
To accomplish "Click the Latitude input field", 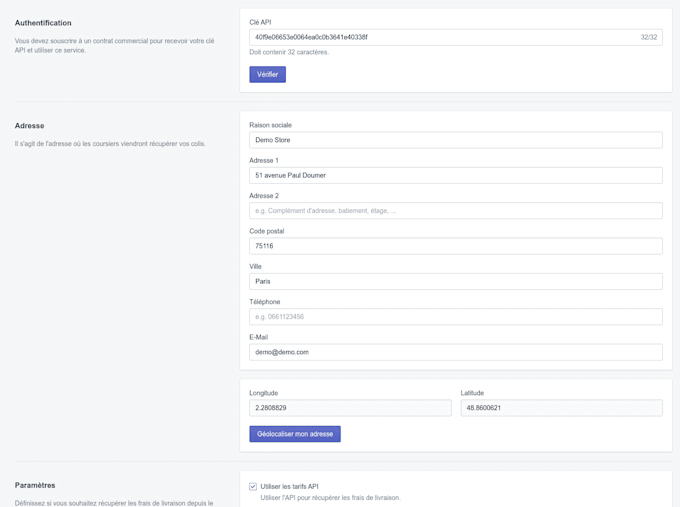I will click(561, 408).
